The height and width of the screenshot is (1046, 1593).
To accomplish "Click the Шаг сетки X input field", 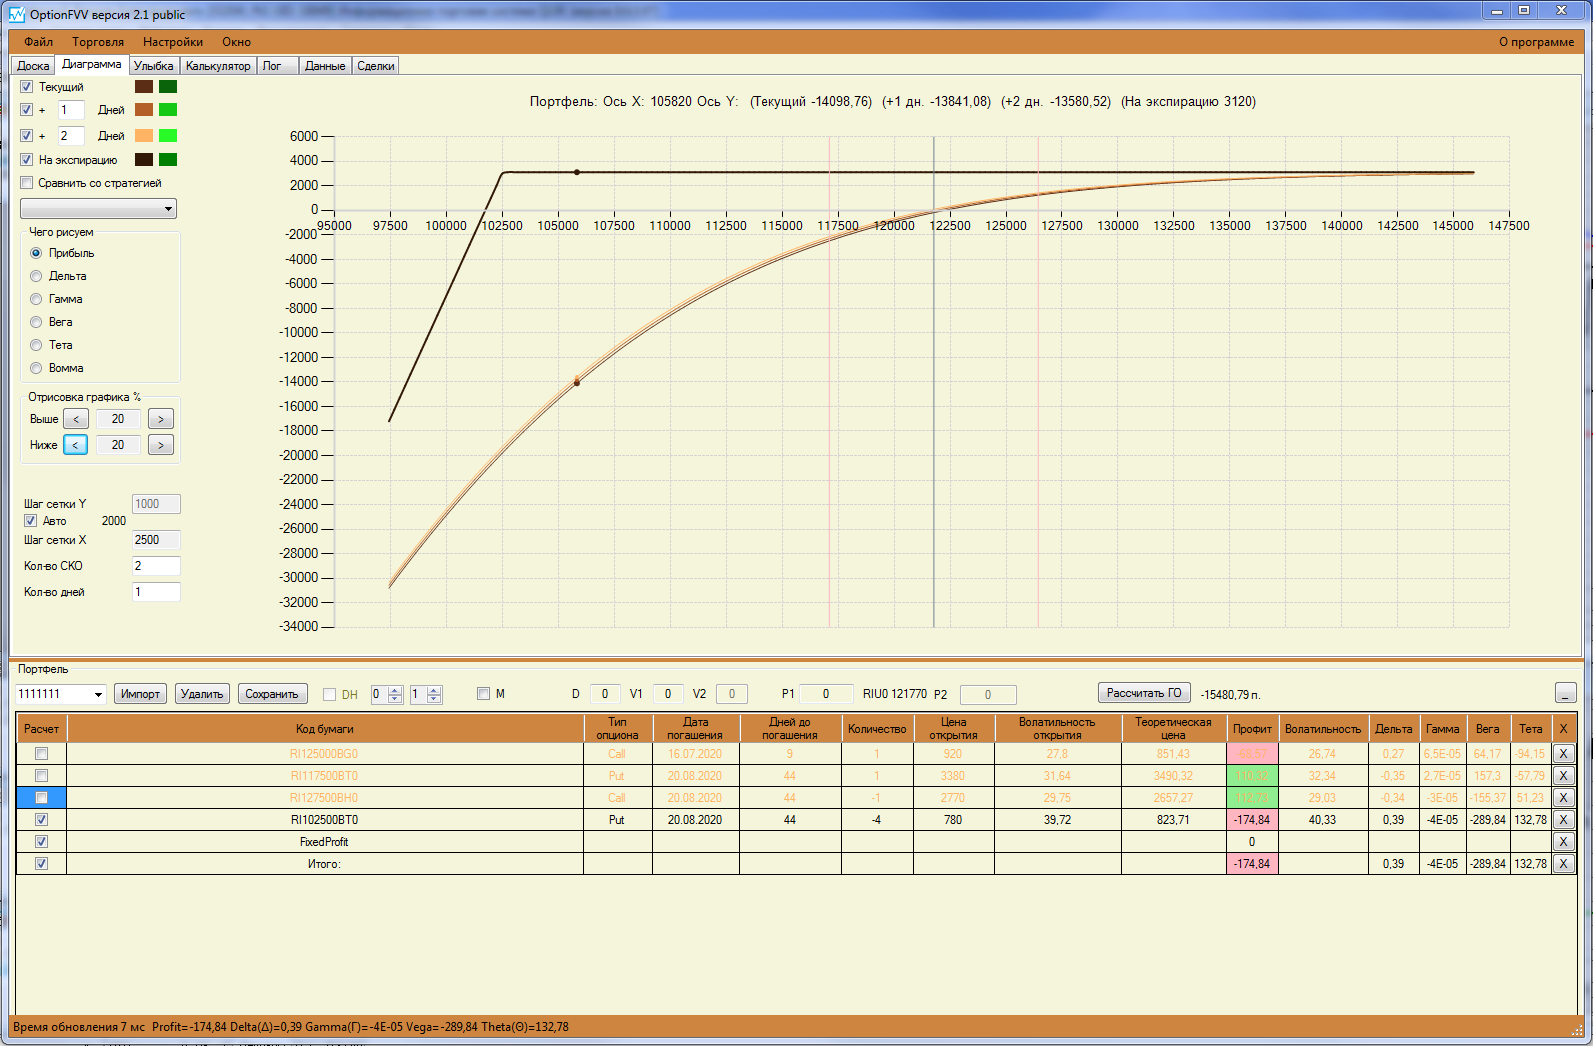I will pyautogui.click(x=156, y=540).
